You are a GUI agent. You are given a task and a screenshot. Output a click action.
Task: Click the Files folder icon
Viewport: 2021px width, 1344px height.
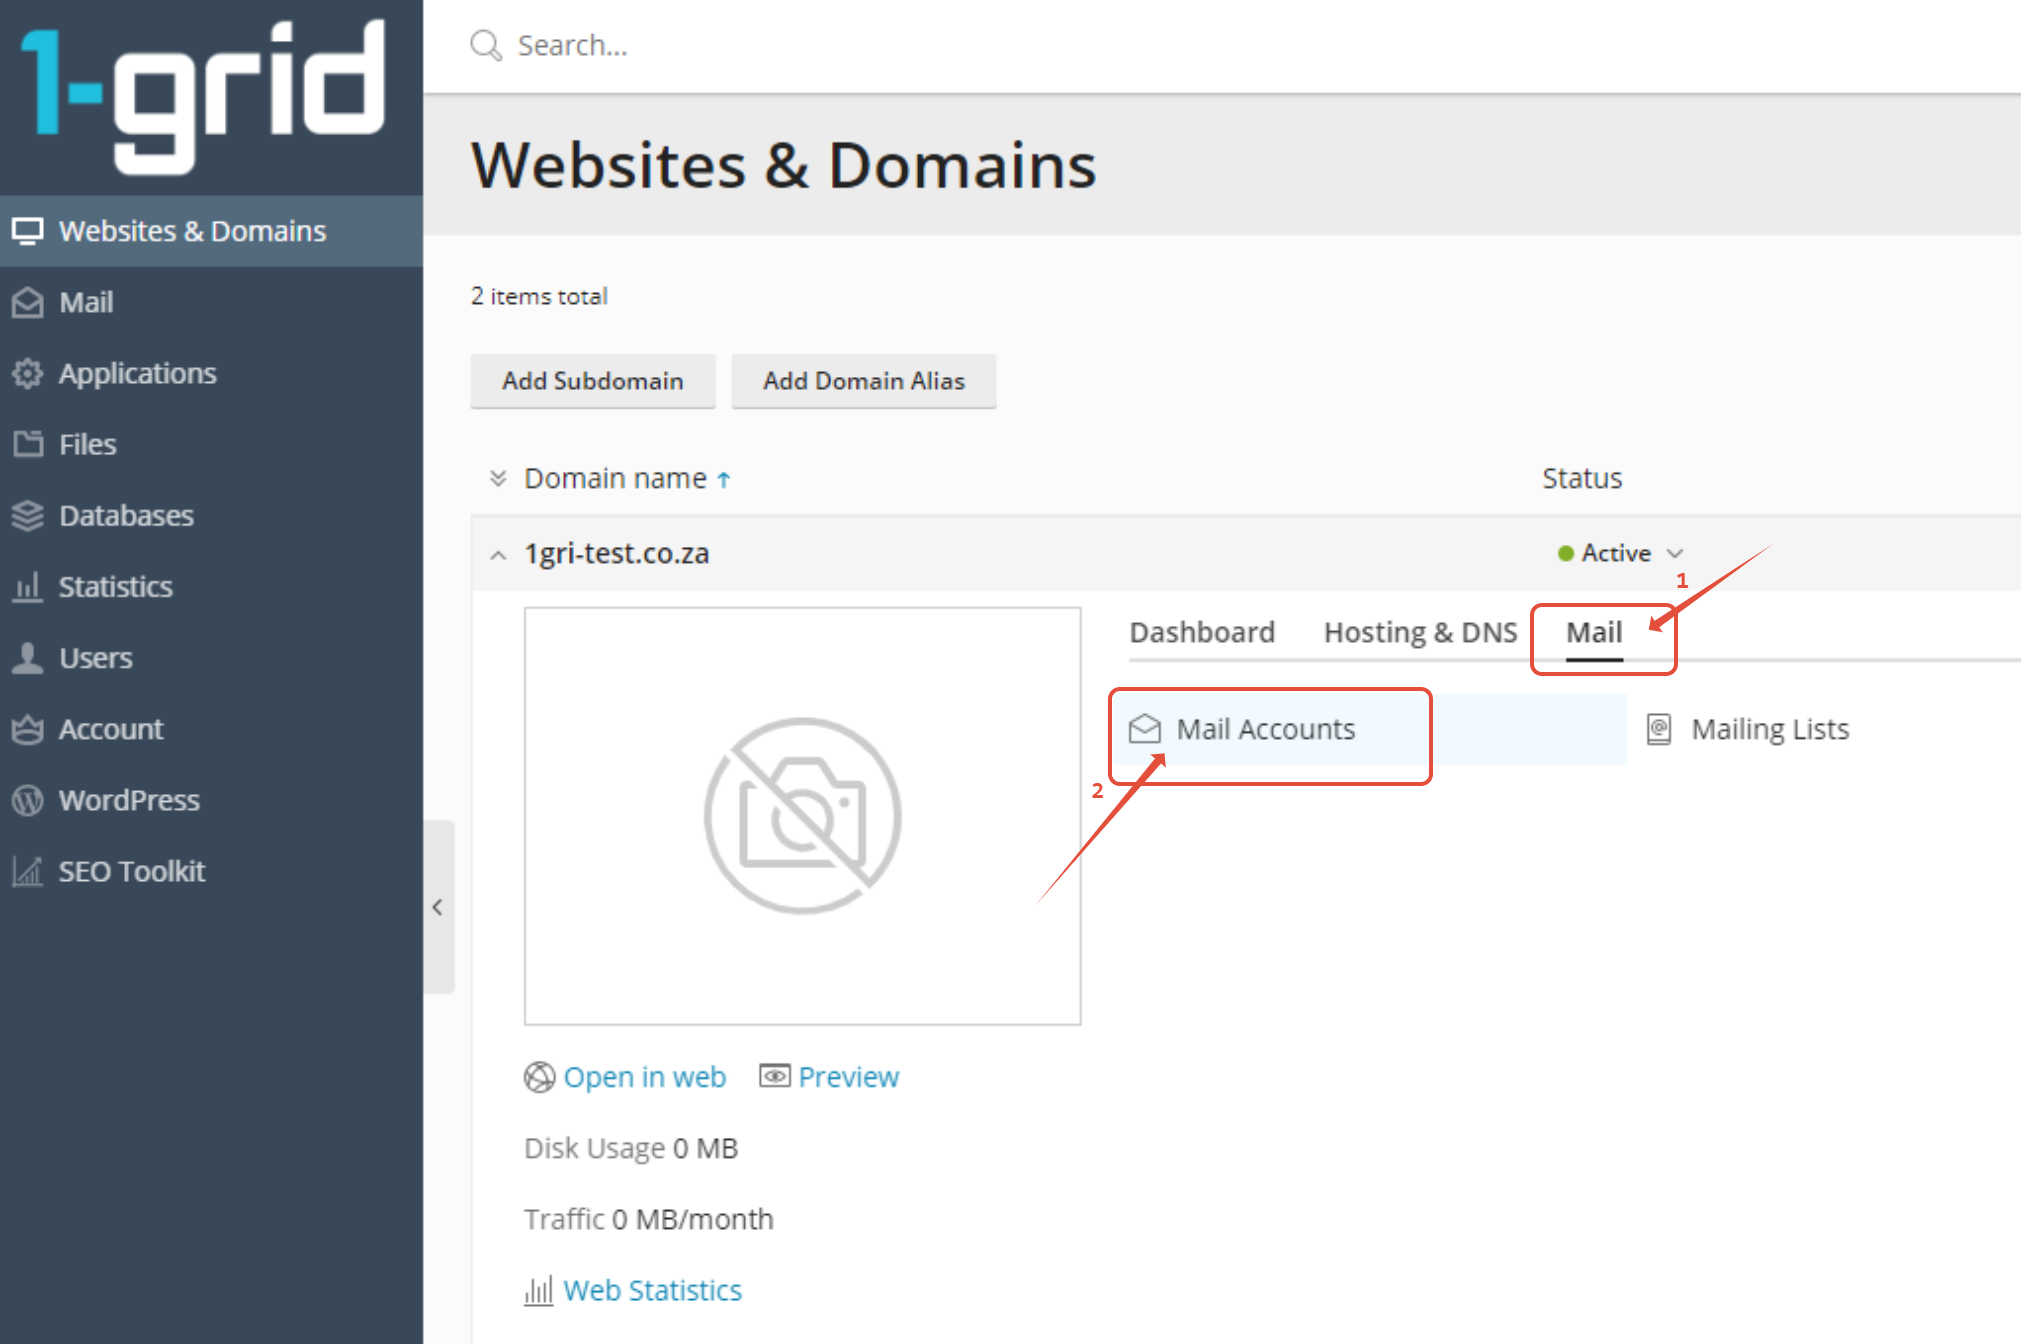pyautogui.click(x=28, y=444)
